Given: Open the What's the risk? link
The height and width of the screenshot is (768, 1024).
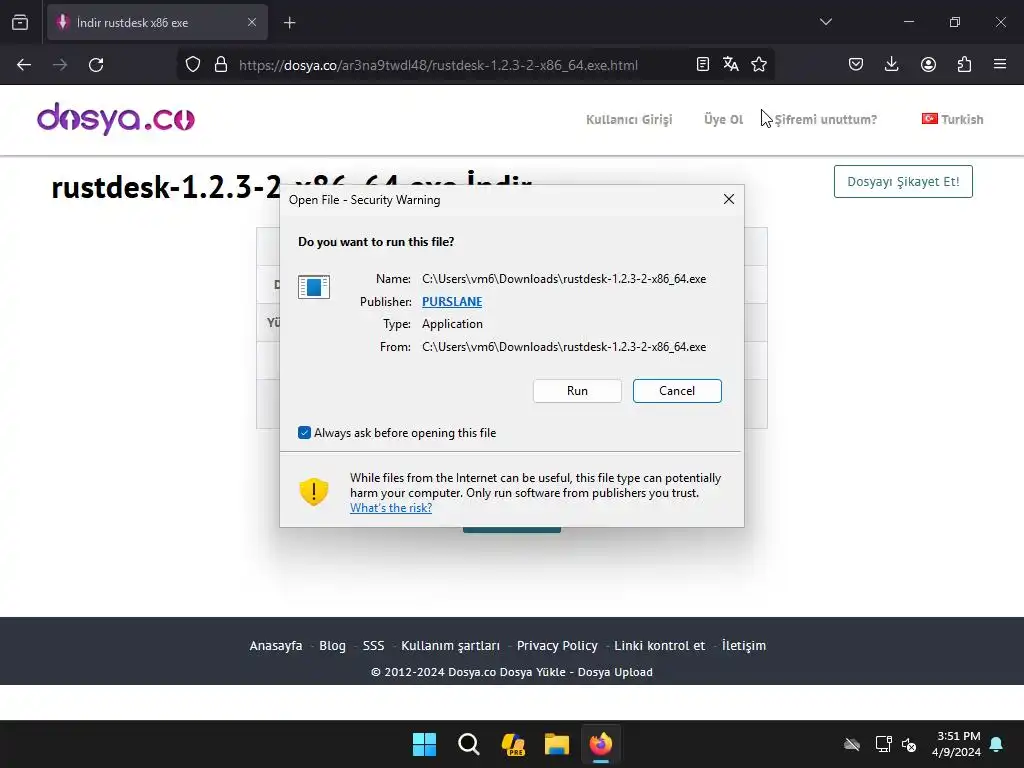Looking at the screenshot, I should tap(391, 508).
